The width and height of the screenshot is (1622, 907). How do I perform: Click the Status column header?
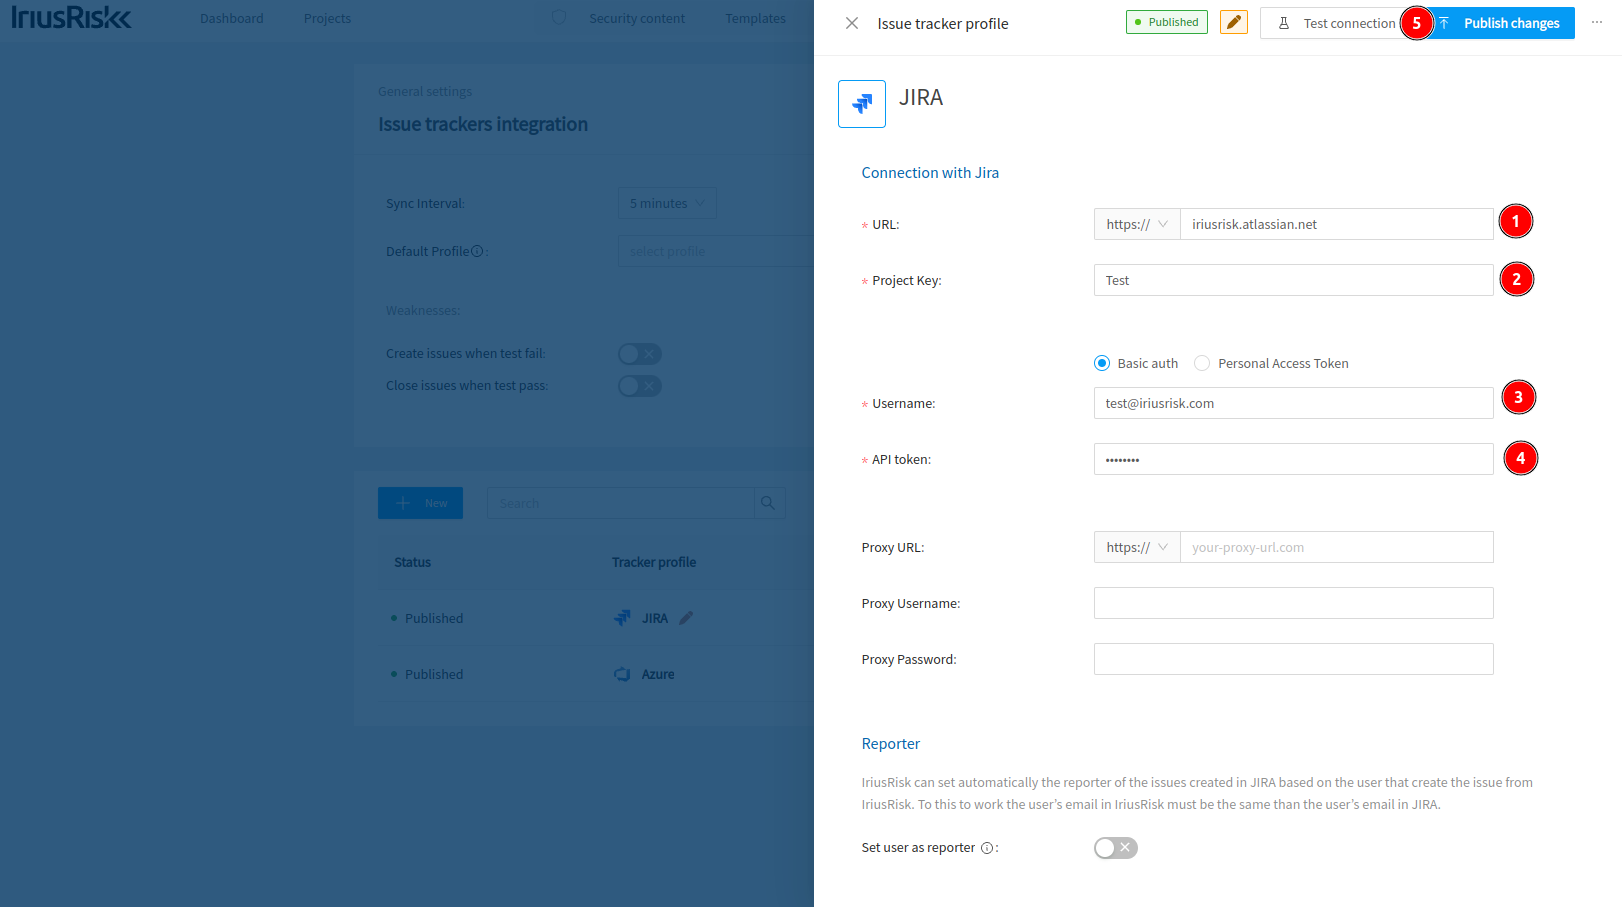pos(412,562)
